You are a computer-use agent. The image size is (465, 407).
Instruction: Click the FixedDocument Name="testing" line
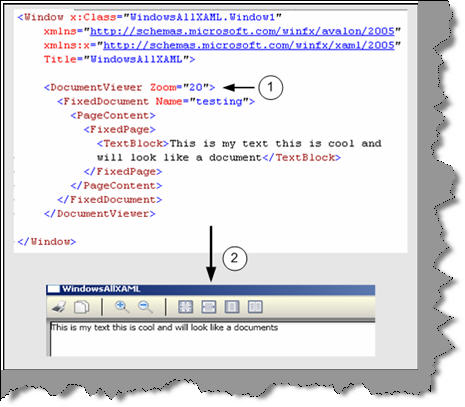156,101
